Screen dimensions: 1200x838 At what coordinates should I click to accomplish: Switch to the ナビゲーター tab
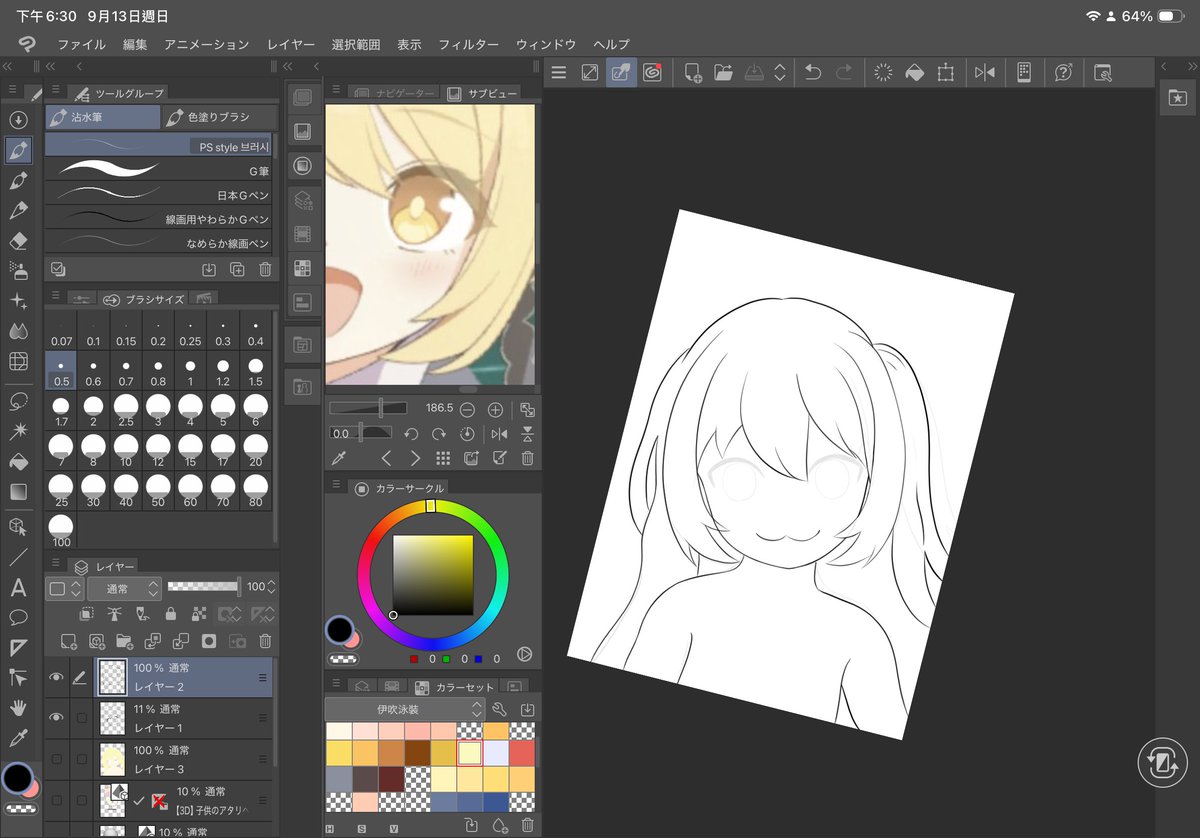pos(393,93)
